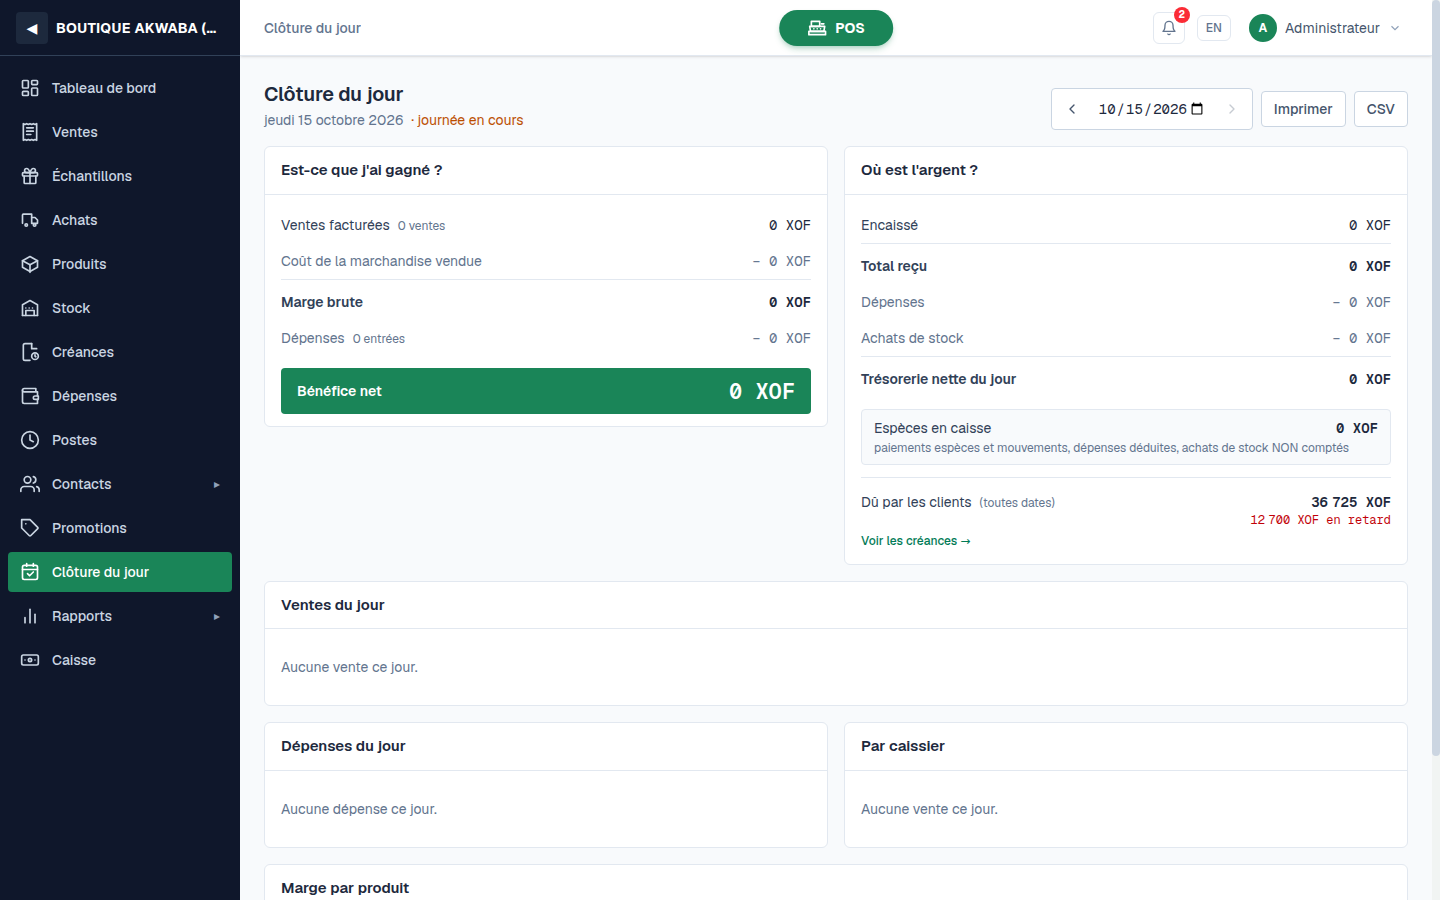Click the date input showing 10/15/2026
This screenshot has height=900, width=1440.
(1151, 109)
